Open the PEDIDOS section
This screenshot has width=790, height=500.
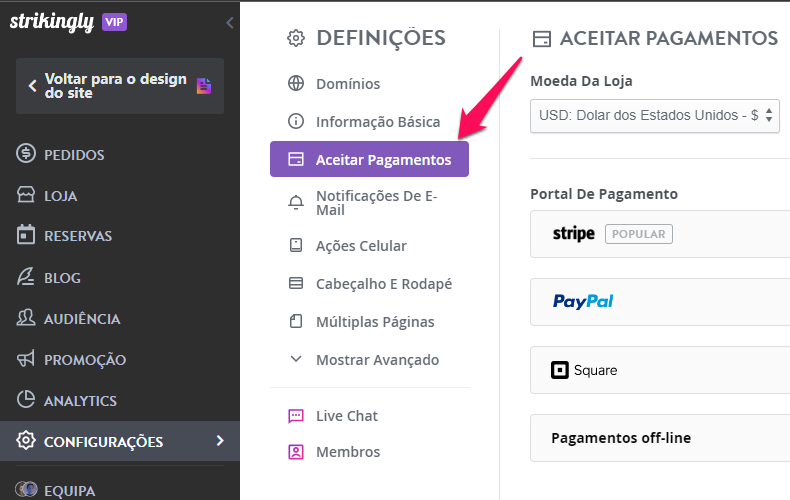[x=74, y=155]
